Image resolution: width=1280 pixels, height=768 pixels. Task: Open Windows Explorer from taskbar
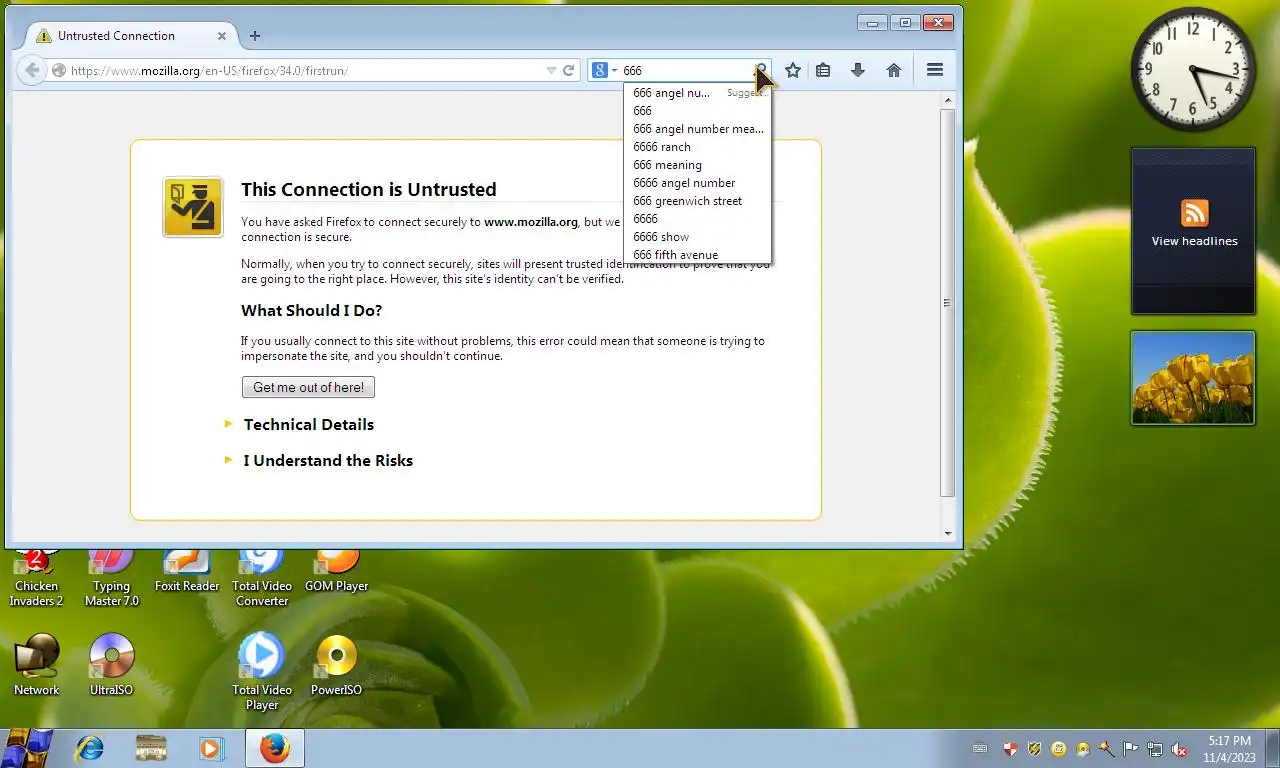point(151,748)
